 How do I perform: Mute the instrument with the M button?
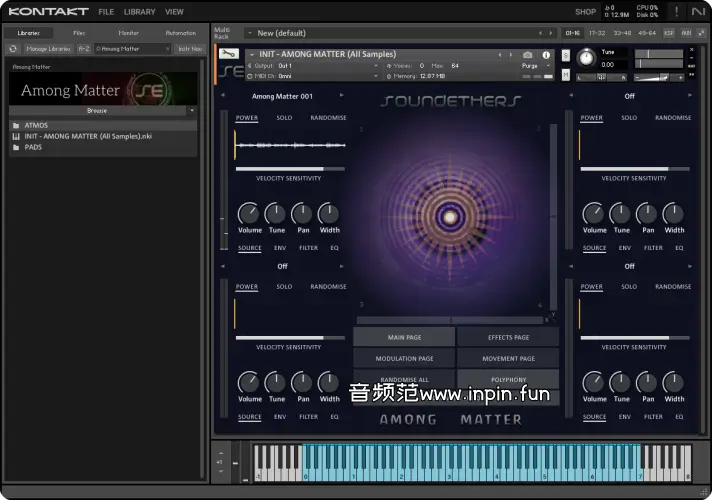pyautogui.click(x=566, y=76)
